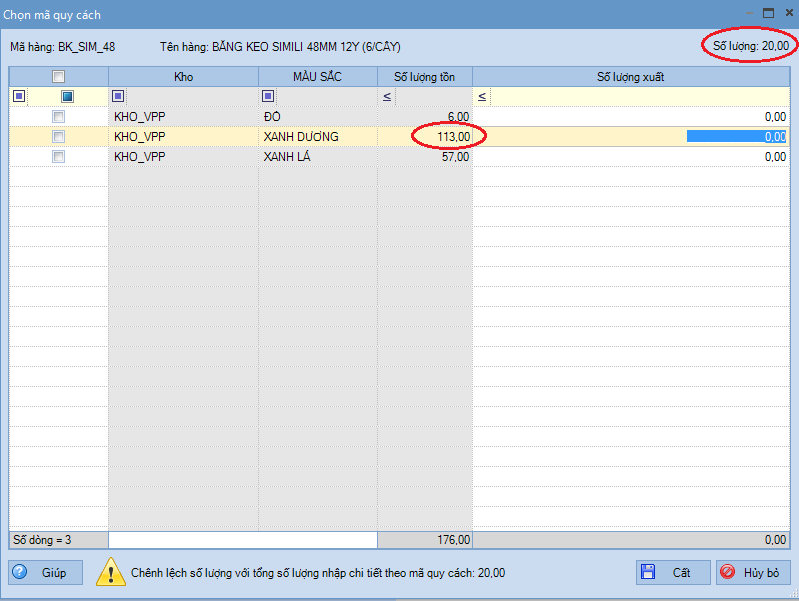Click the leftmost filter-row indicator icon
The image size is (799, 601).
pyautogui.click(x=17, y=96)
